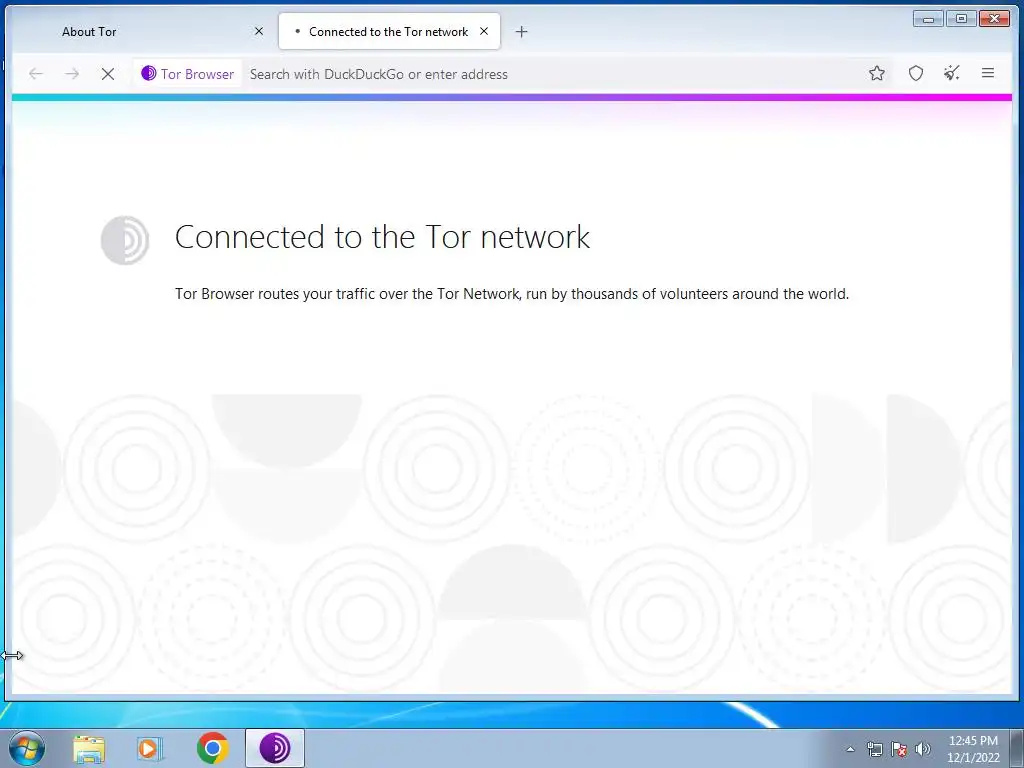The height and width of the screenshot is (768, 1024).
Task: Select the Connected to the Tor network tab
Action: pyautogui.click(x=388, y=31)
